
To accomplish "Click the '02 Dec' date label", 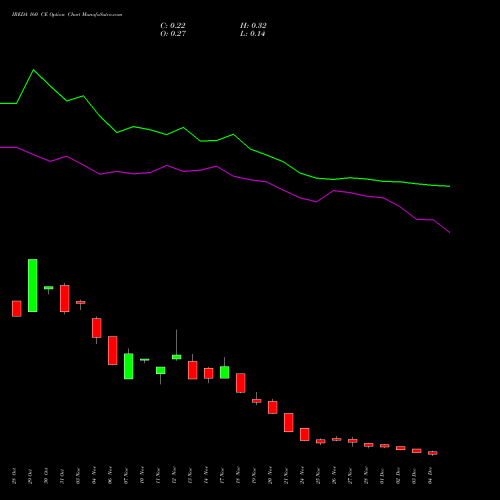I will pos(398,476).
